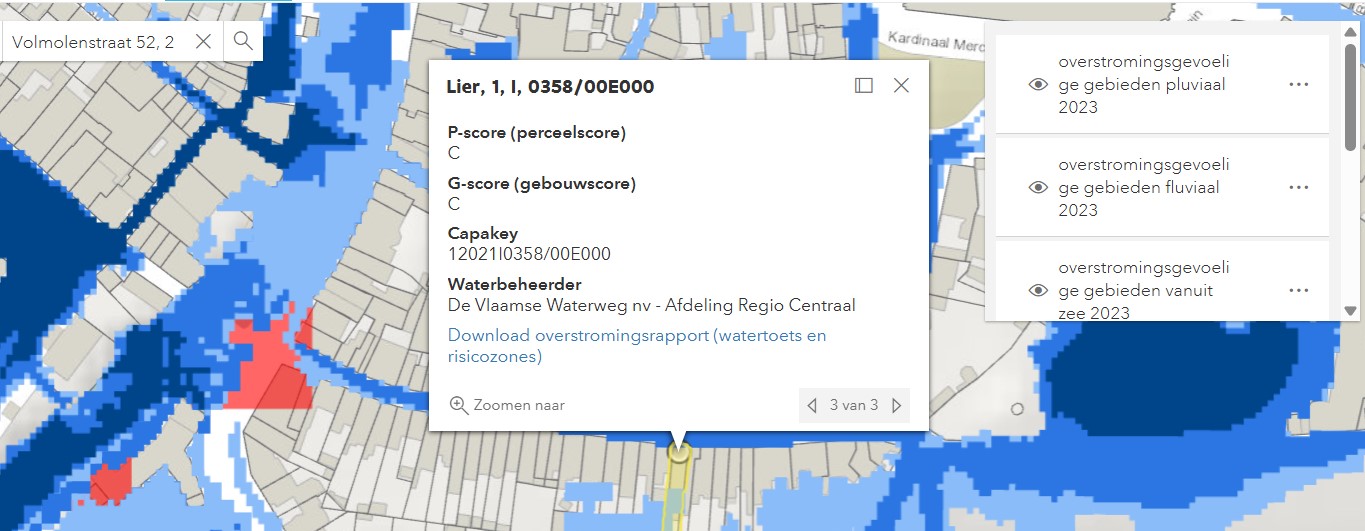Open options menu for pluviaal 2023 layer
This screenshot has height=531, width=1365.
click(1299, 85)
